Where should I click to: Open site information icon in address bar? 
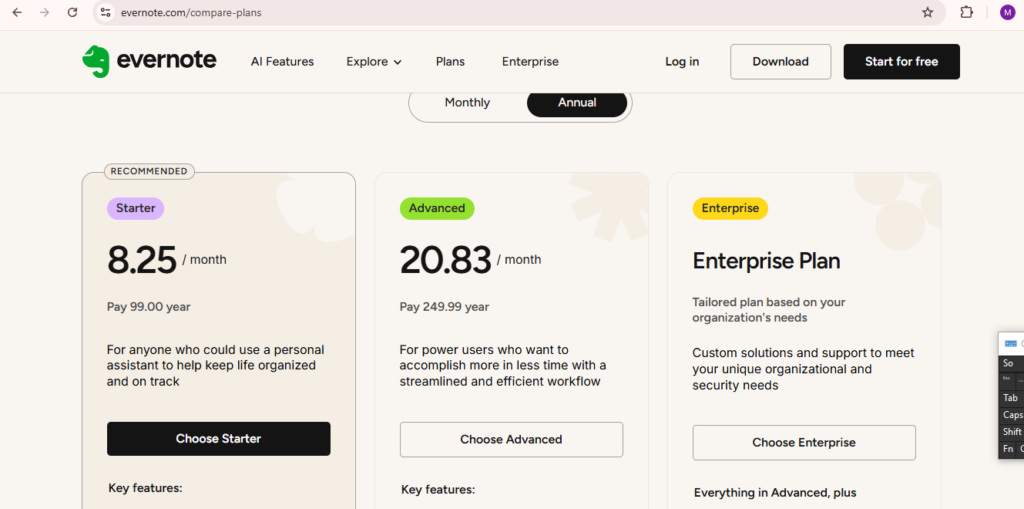click(106, 12)
